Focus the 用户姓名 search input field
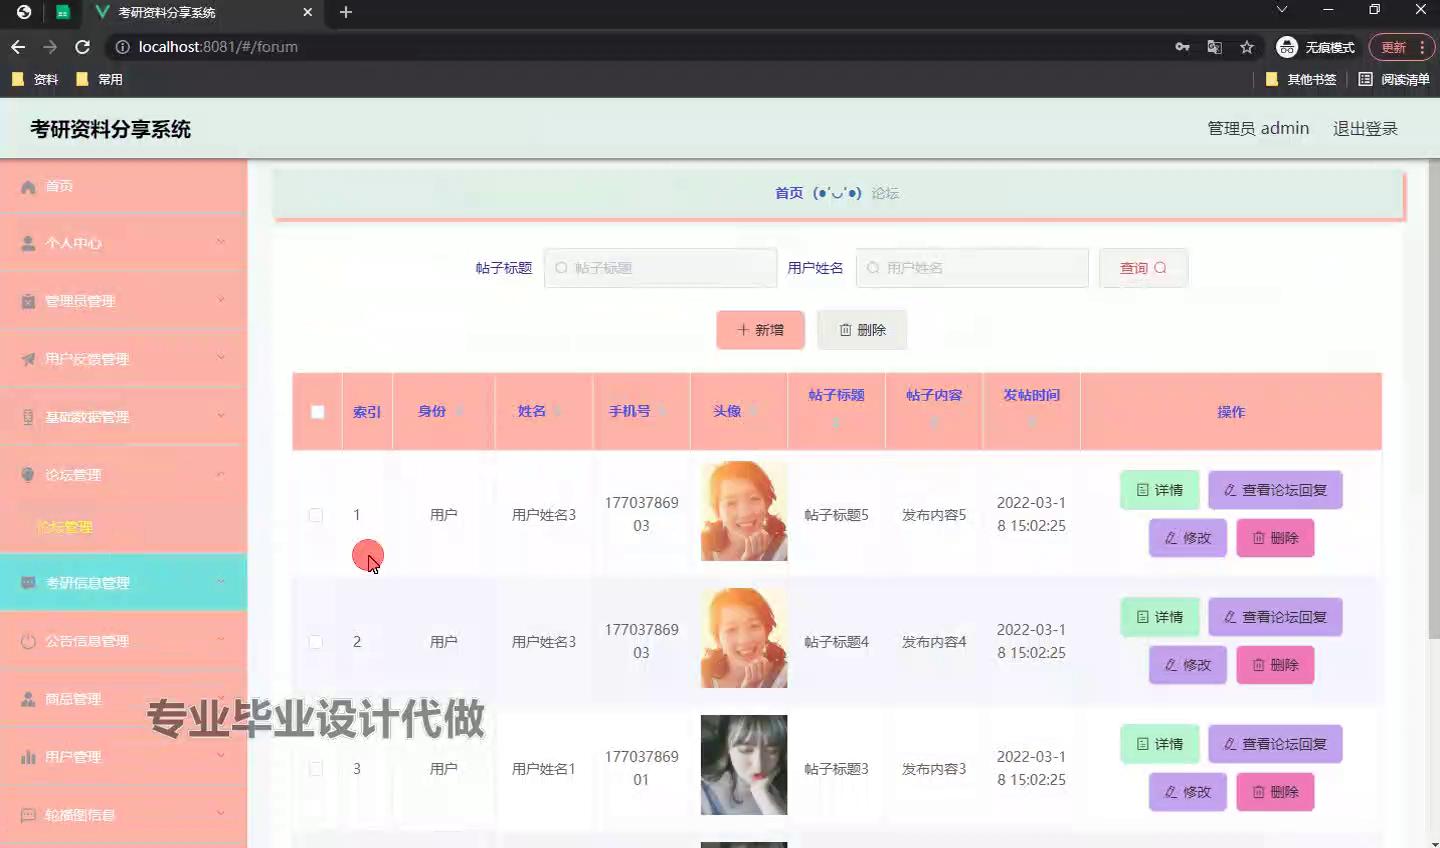Viewport: 1440px width, 848px height. click(x=972, y=268)
